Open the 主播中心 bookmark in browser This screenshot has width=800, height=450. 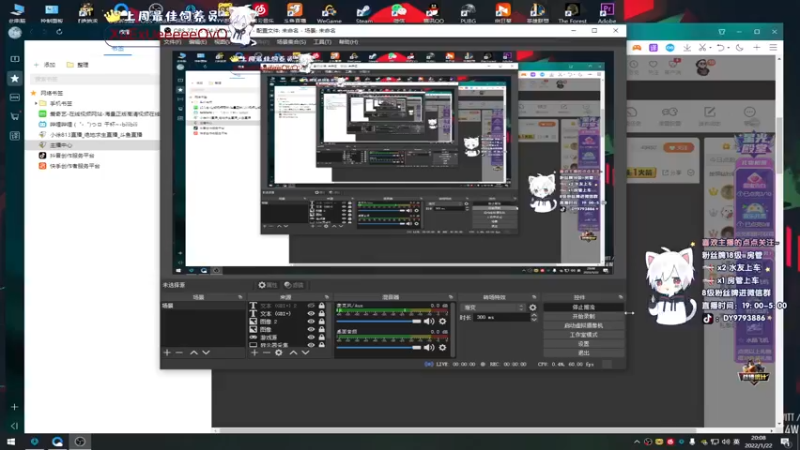click(92, 145)
